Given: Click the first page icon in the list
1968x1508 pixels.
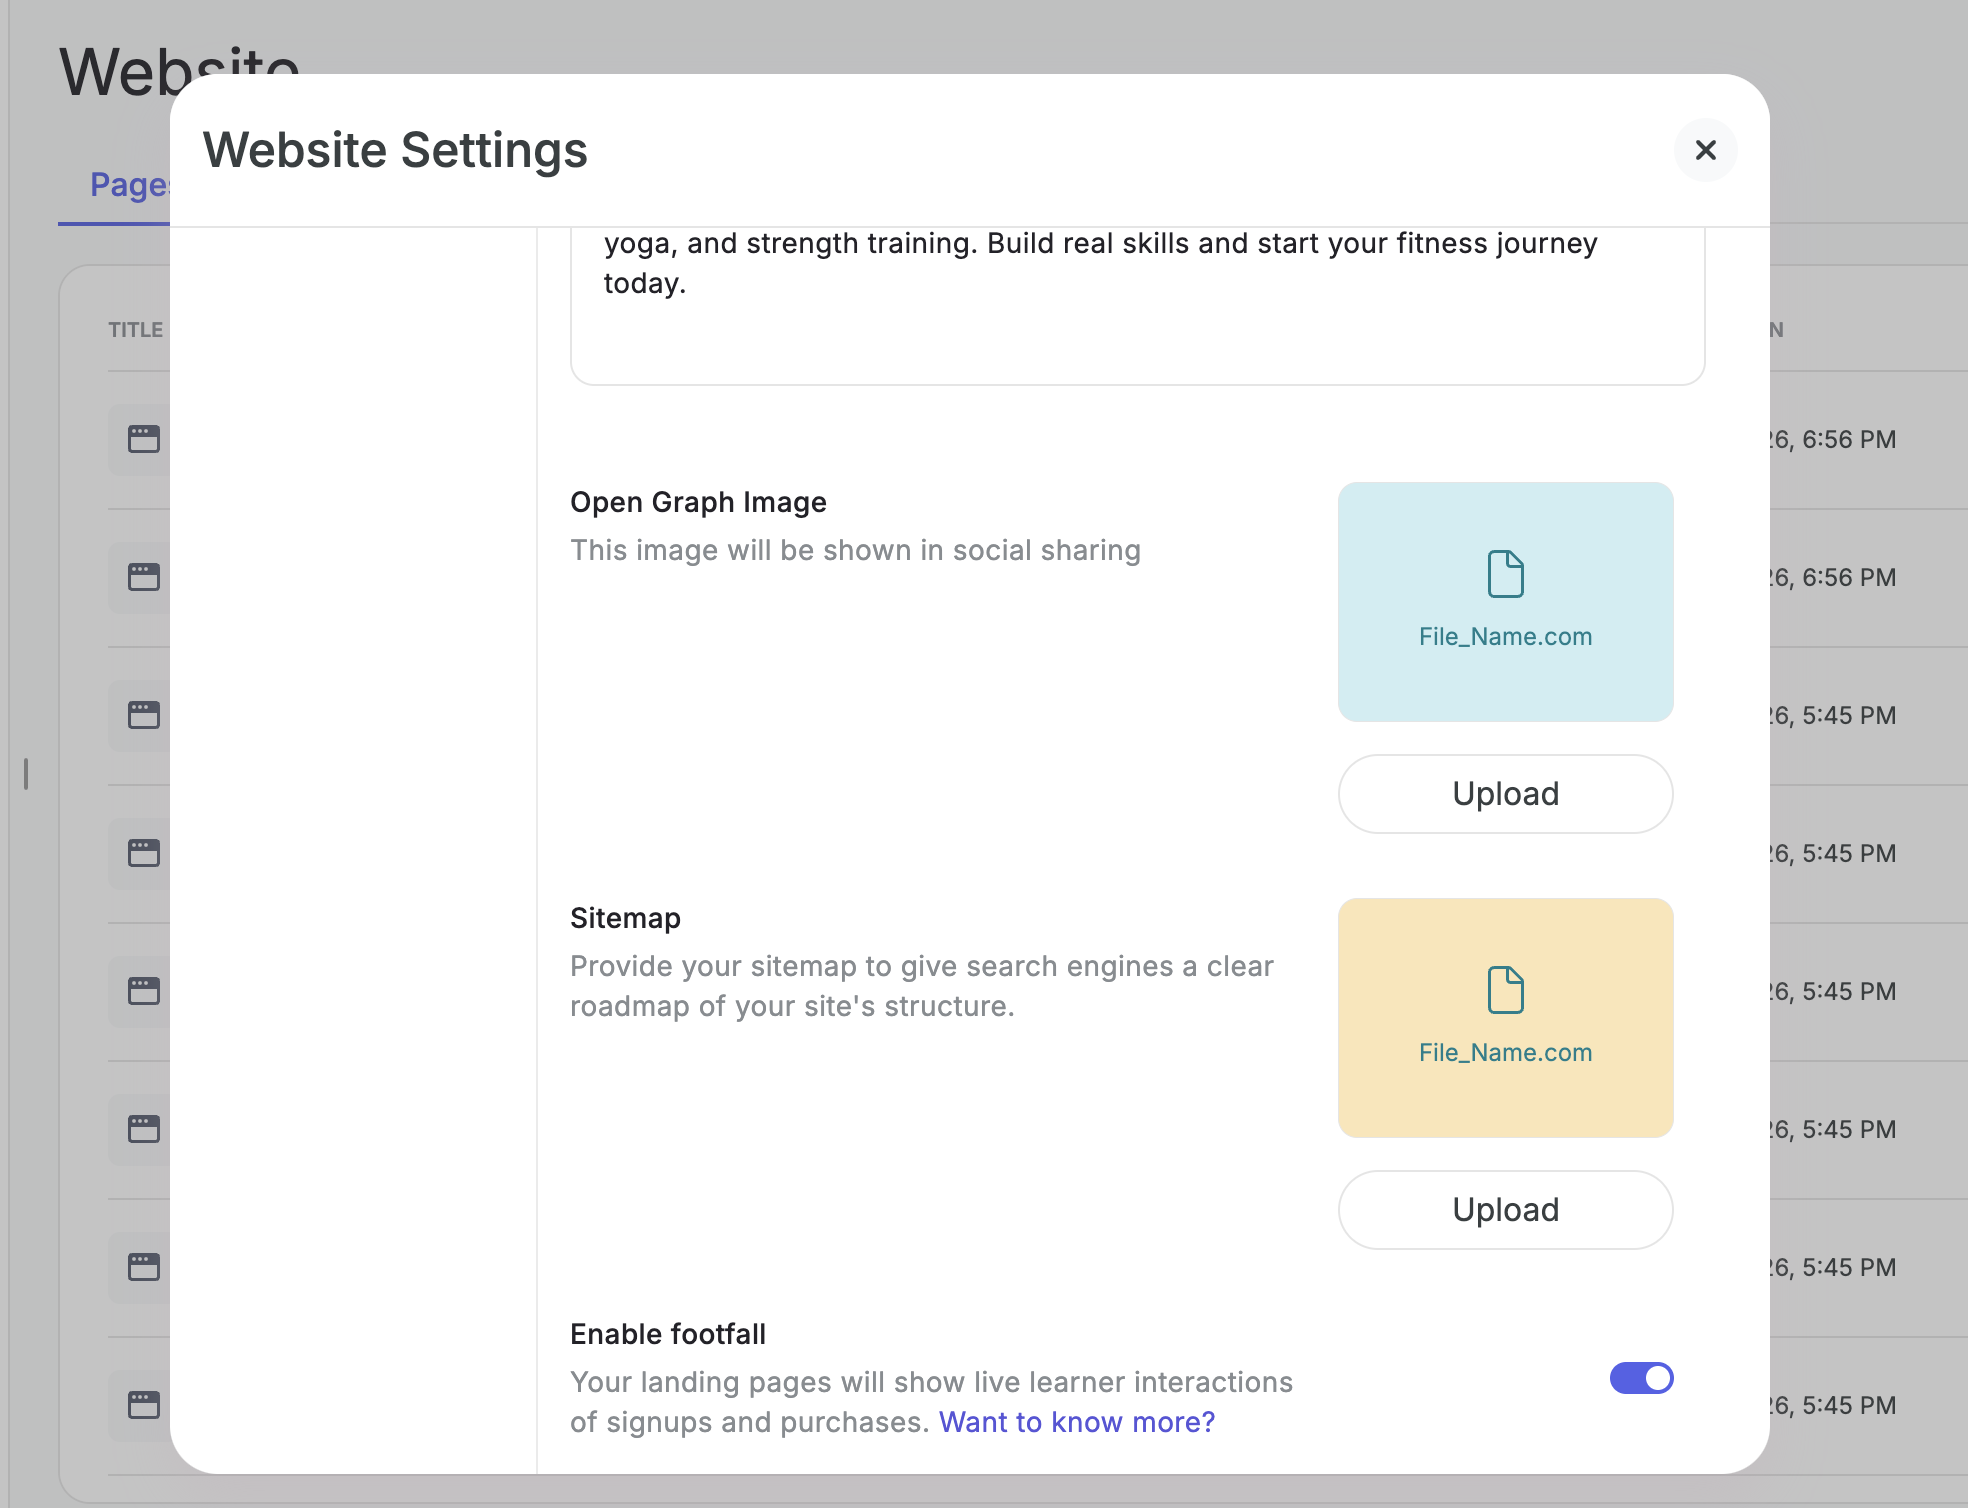Looking at the screenshot, I should pos(143,439).
